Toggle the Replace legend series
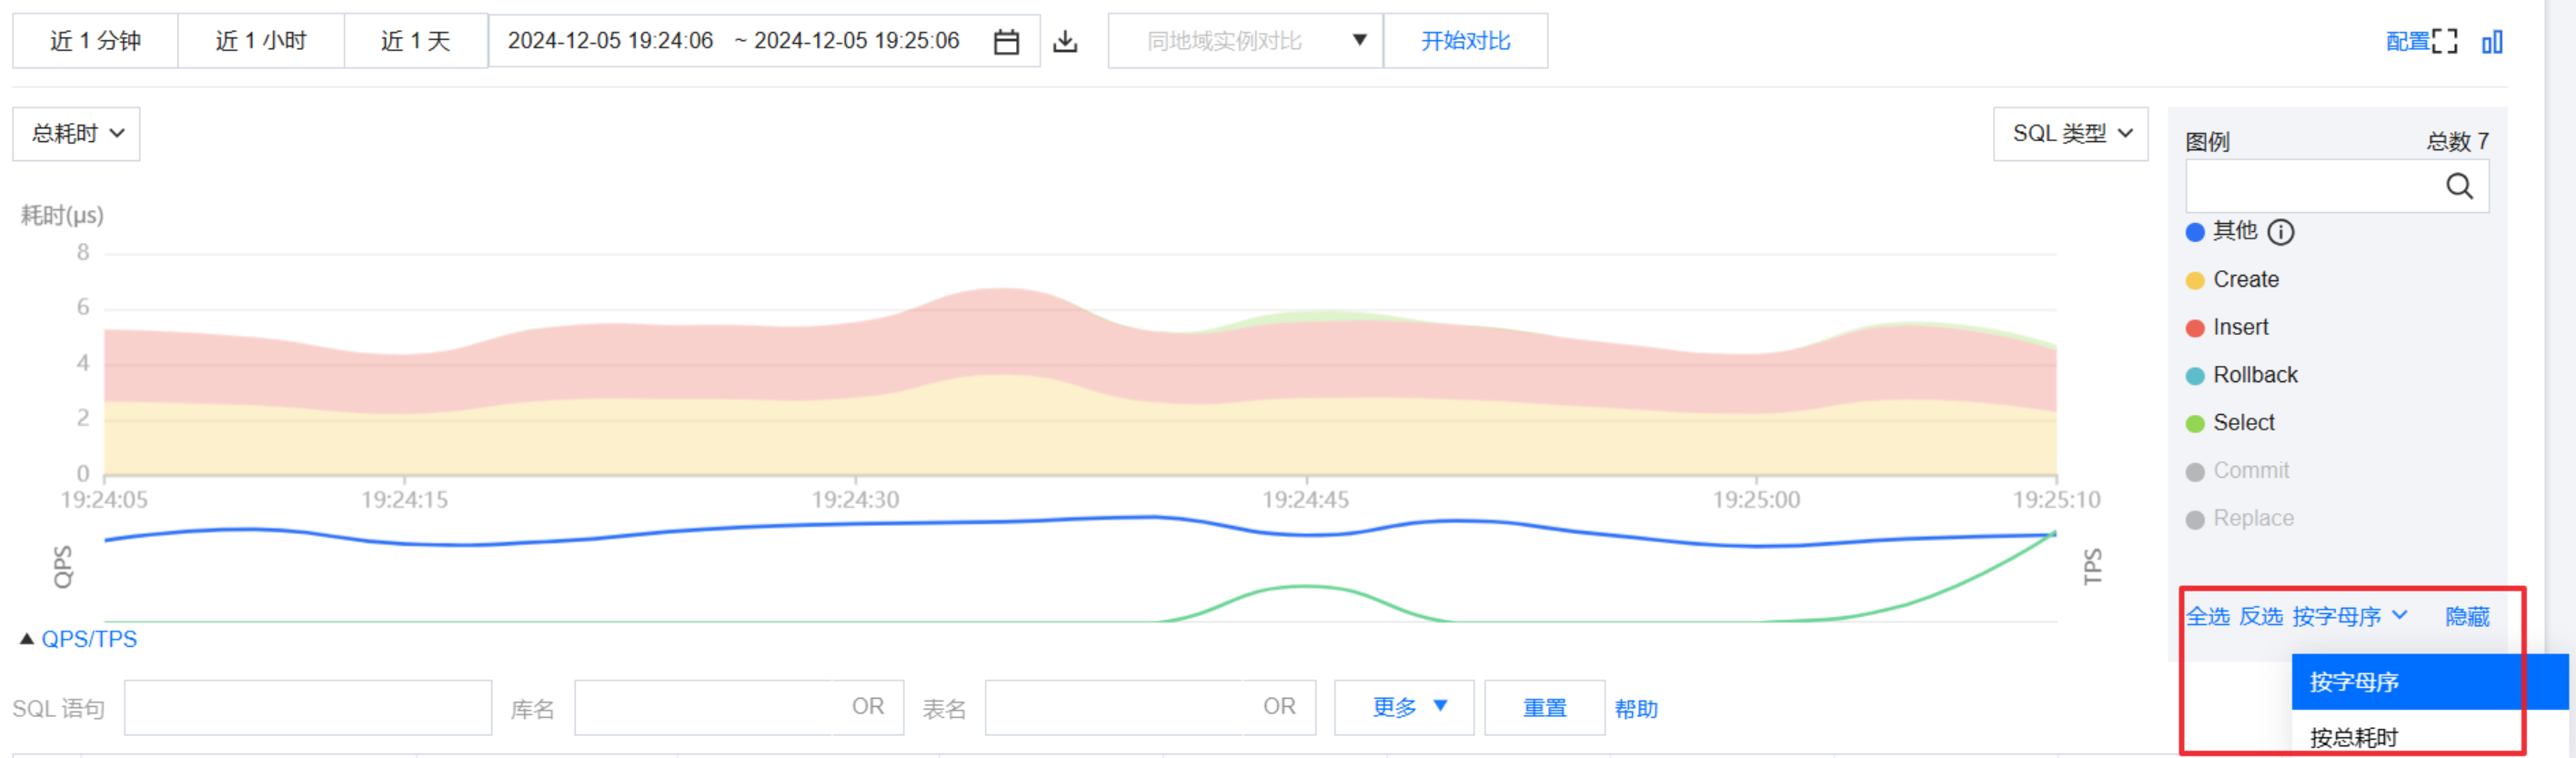This screenshot has height=758, width=2576. click(2252, 519)
